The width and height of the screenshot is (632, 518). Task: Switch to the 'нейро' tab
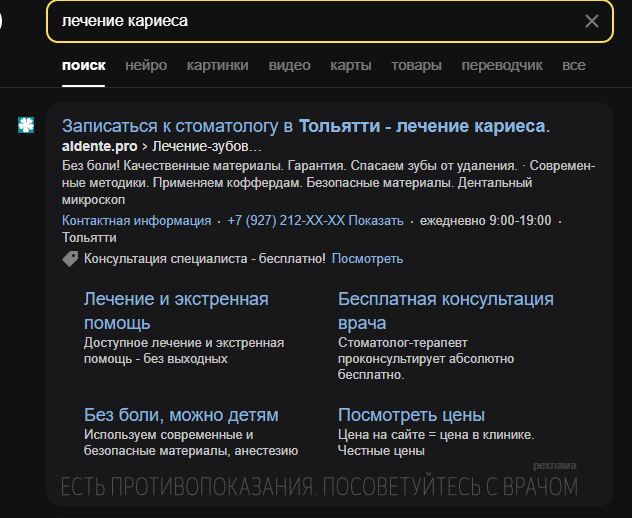pyautogui.click(x=146, y=65)
